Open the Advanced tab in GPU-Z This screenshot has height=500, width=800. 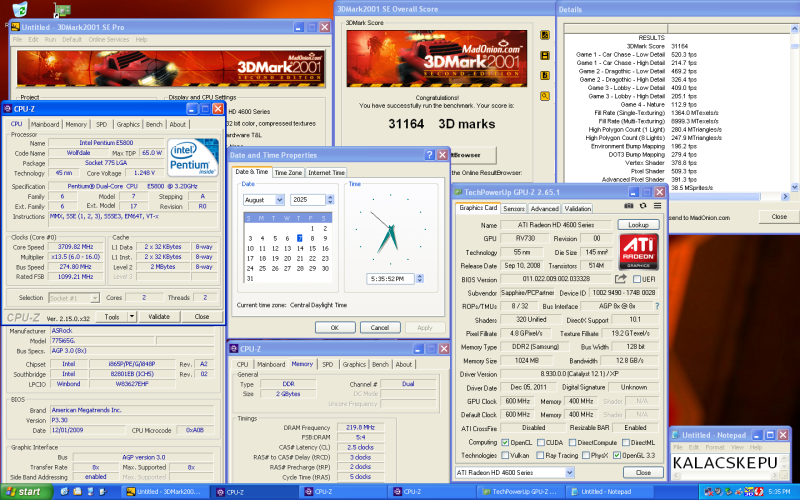(x=544, y=209)
